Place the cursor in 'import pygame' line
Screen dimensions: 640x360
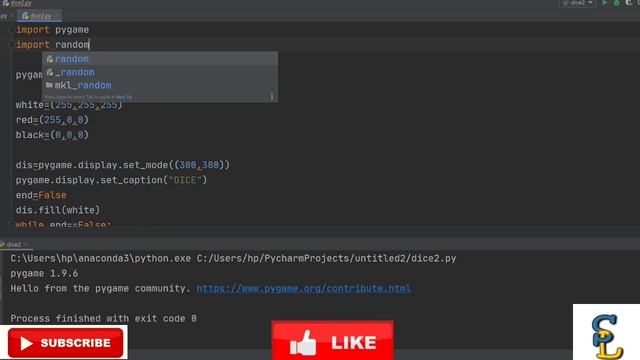52,30
